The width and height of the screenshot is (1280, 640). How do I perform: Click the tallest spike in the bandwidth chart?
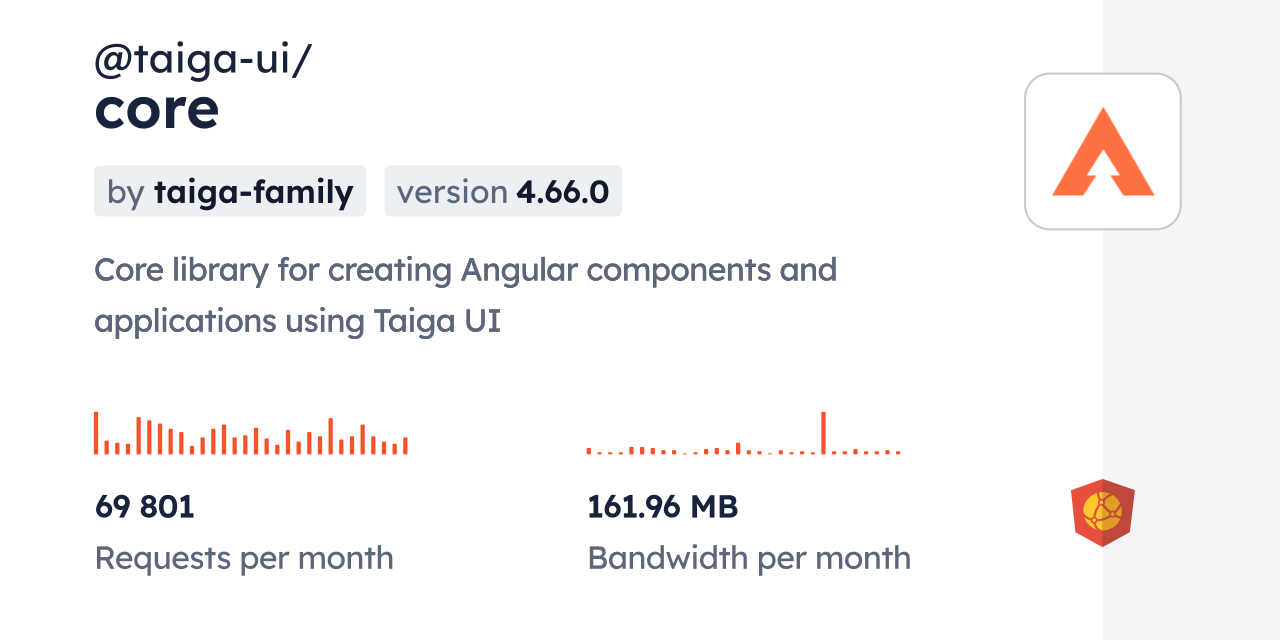[x=823, y=433]
